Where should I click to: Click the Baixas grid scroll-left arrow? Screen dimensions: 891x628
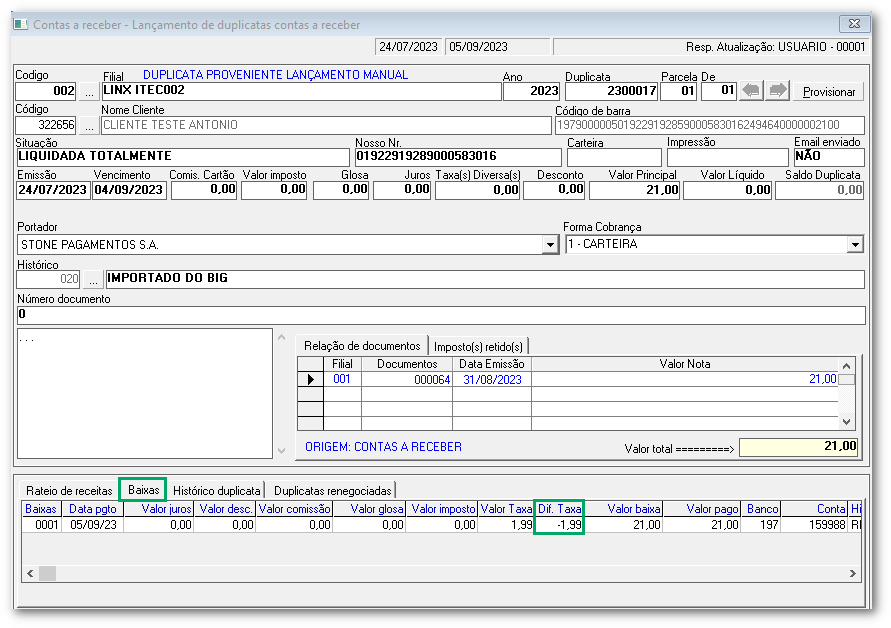click(x=30, y=573)
